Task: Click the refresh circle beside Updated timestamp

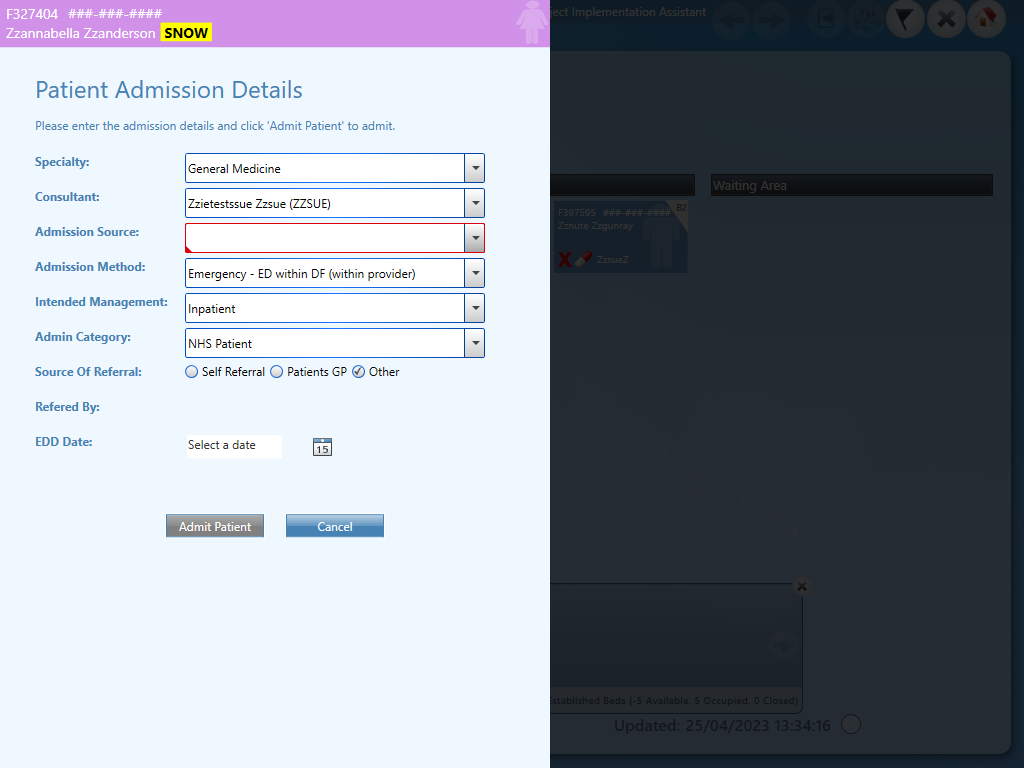Action: coord(851,724)
